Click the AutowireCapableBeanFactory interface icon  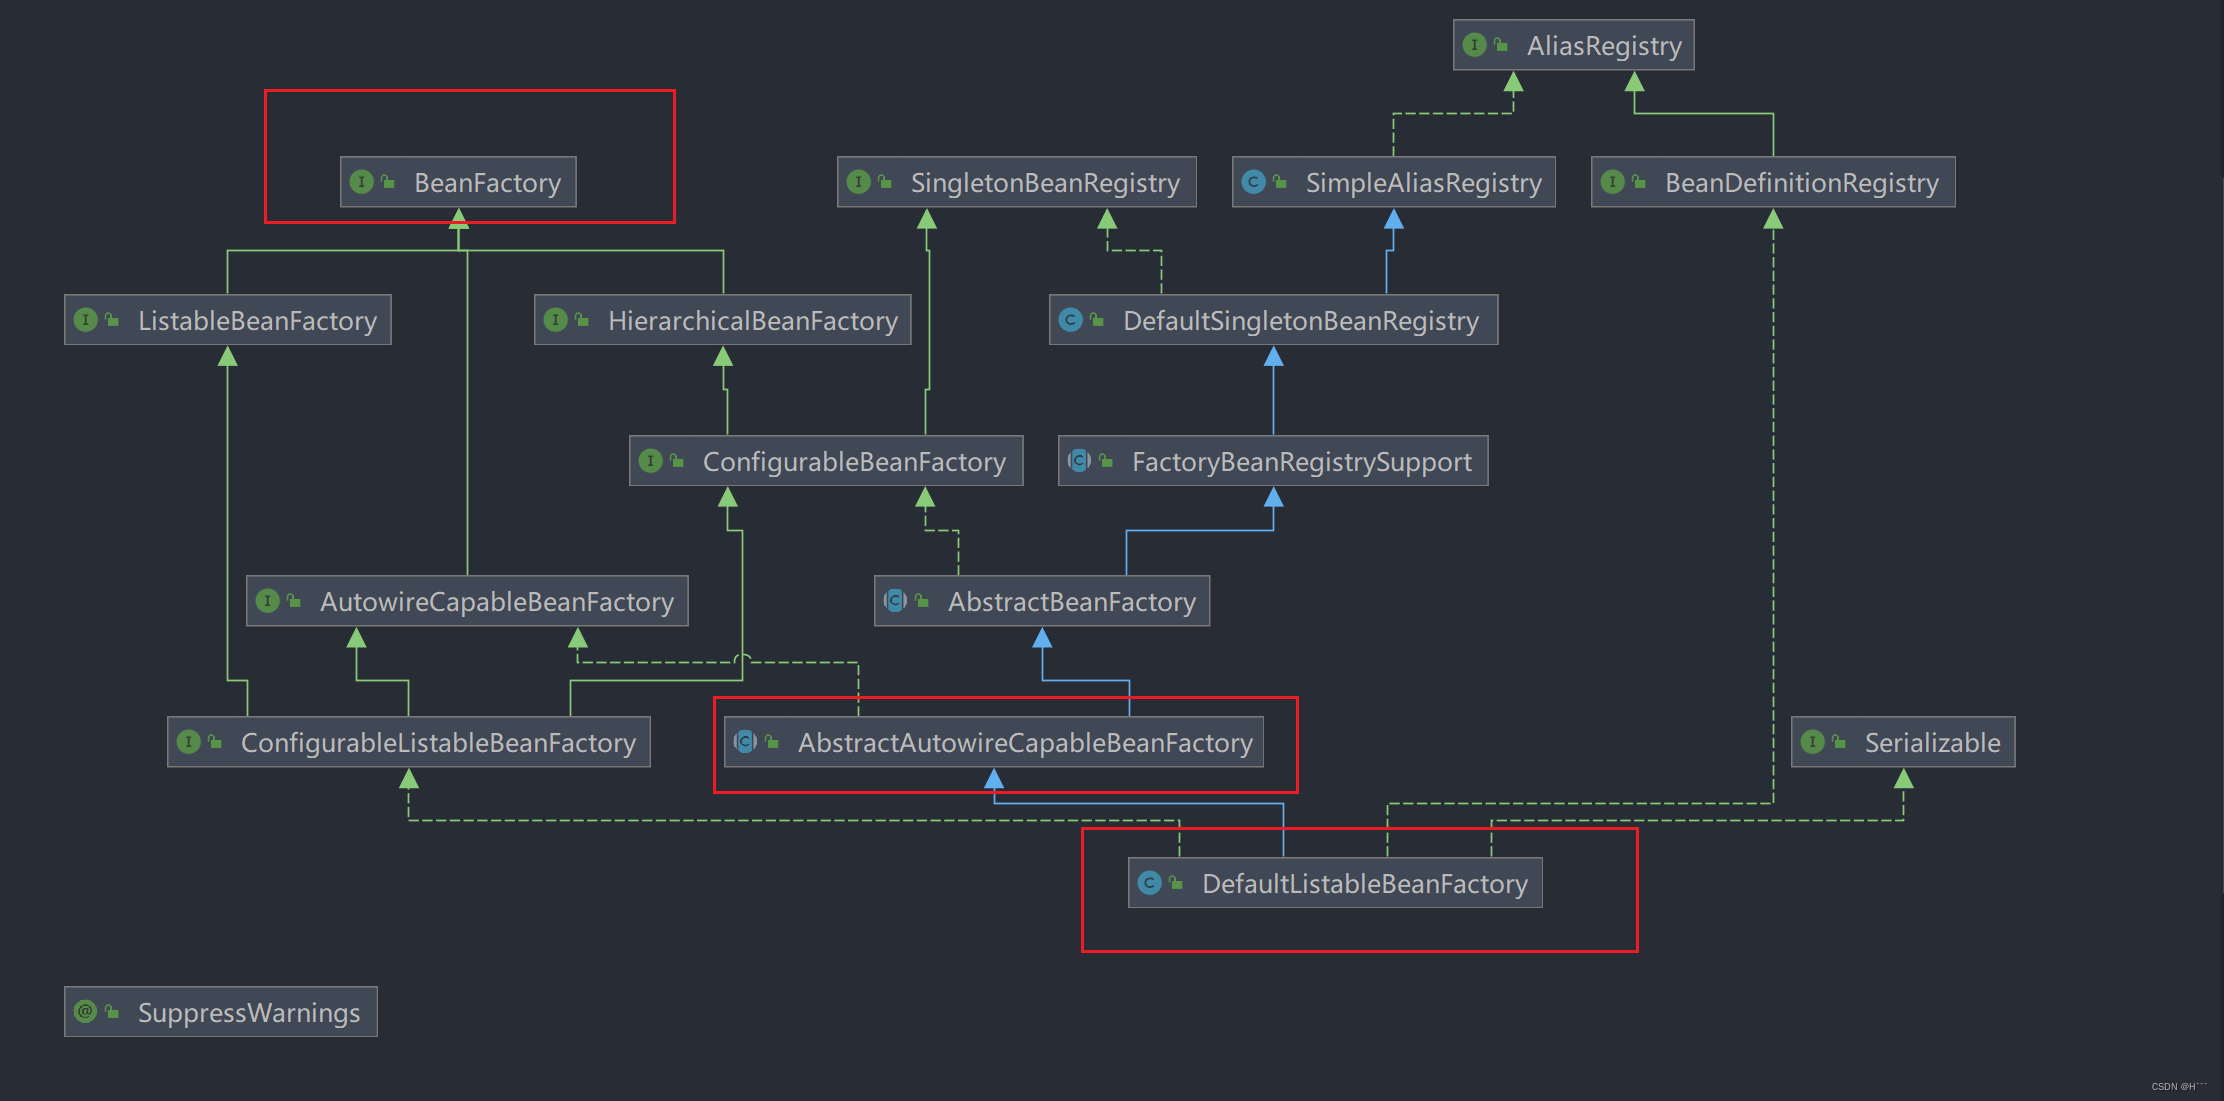[x=268, y=601]
